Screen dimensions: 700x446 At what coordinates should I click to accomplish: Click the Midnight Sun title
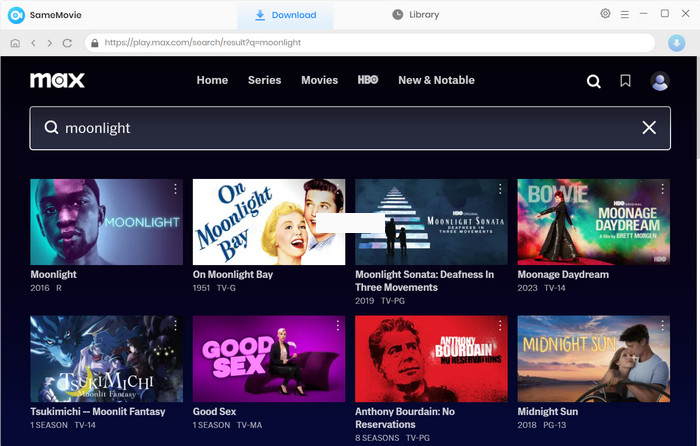[548, 412]
